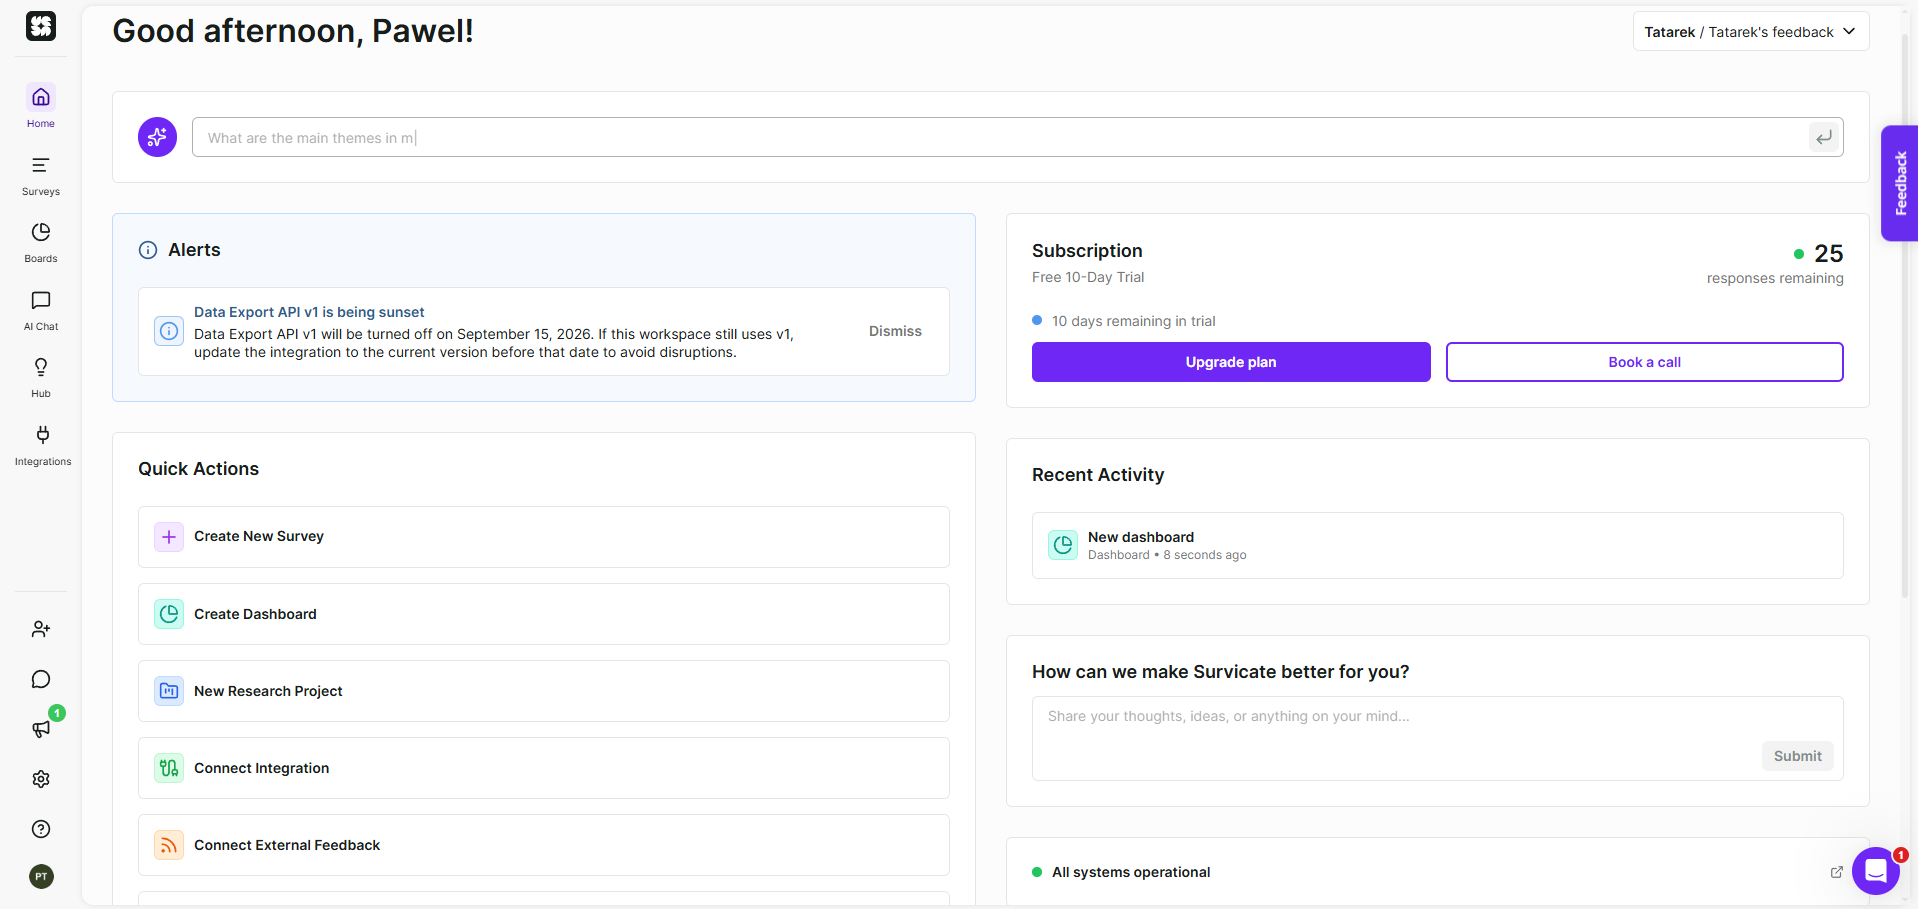Click the Connect External Feedback RSS icon
1918x909 pixels.
169,845
